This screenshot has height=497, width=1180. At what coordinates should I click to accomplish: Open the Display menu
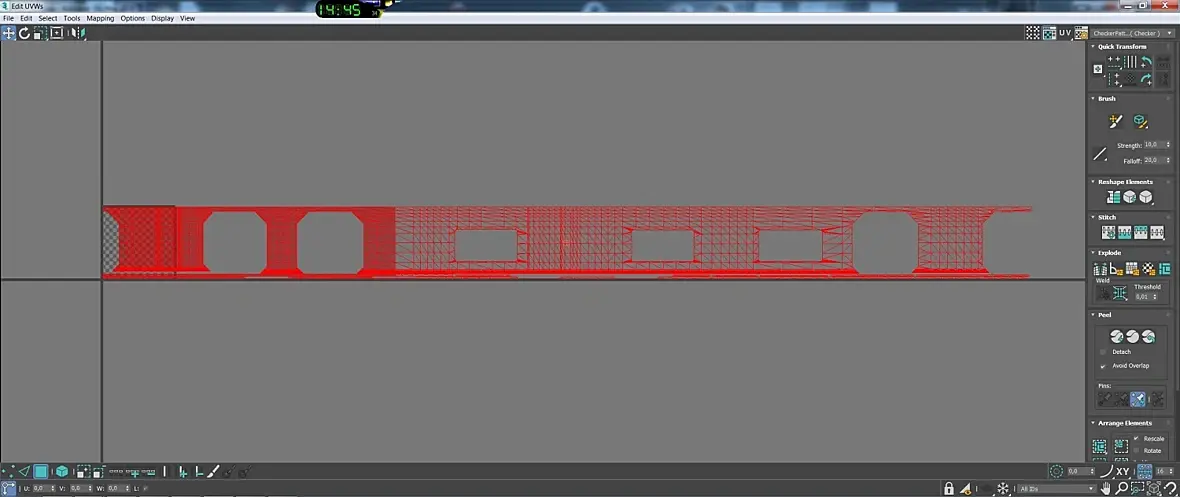[163, 18]
